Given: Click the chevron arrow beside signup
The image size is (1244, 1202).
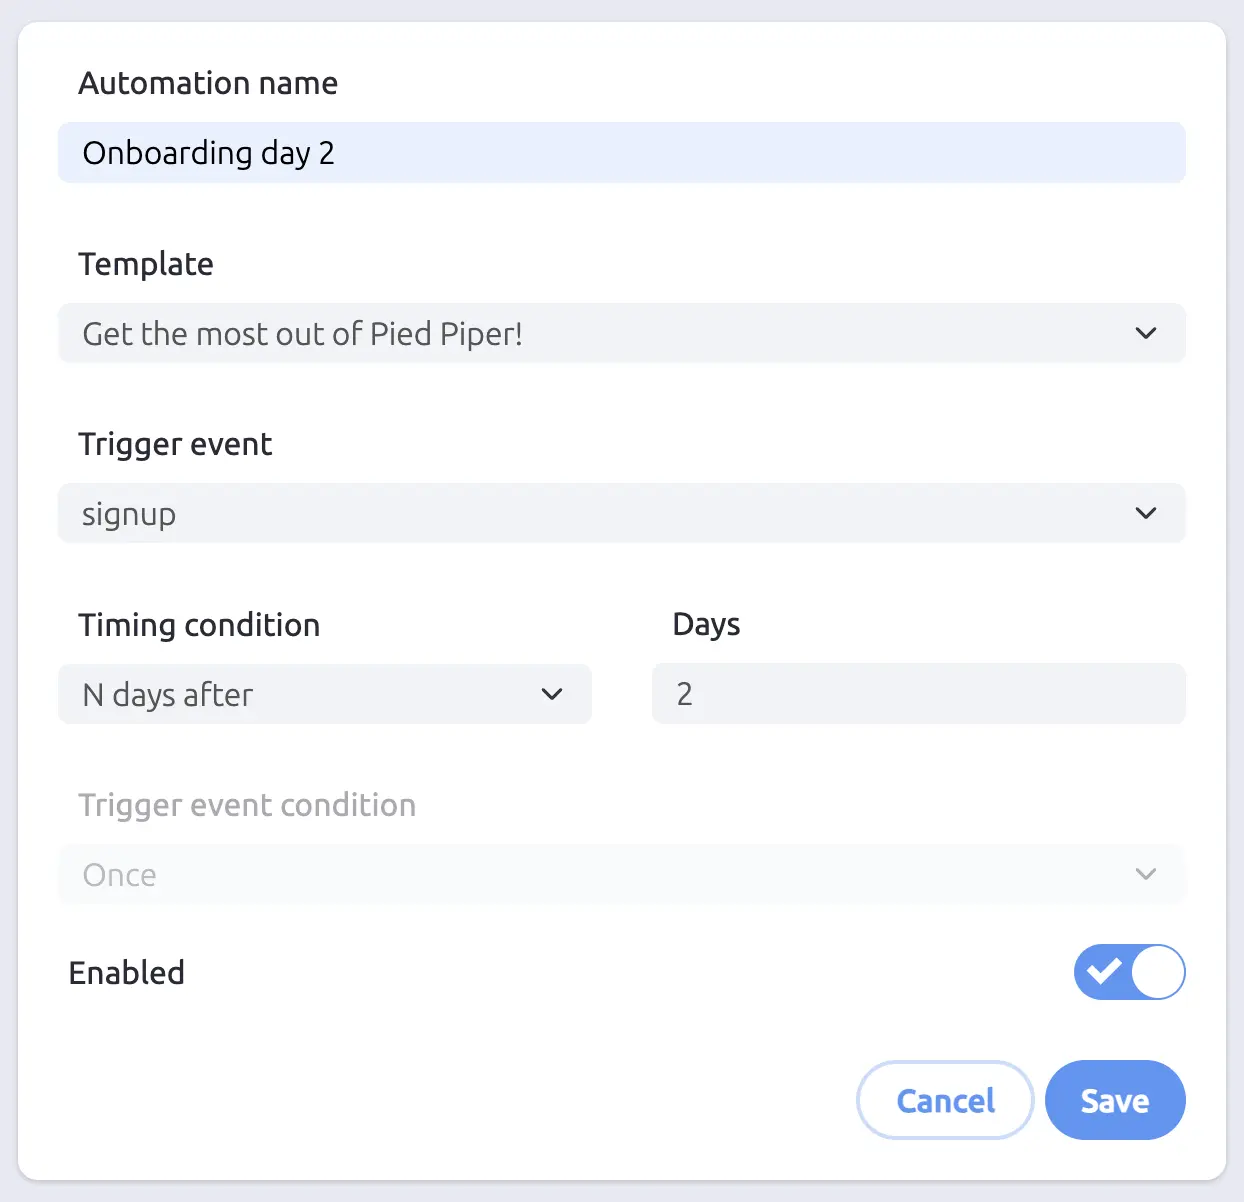Looking at the screenshot, I should pos(1146,513).
